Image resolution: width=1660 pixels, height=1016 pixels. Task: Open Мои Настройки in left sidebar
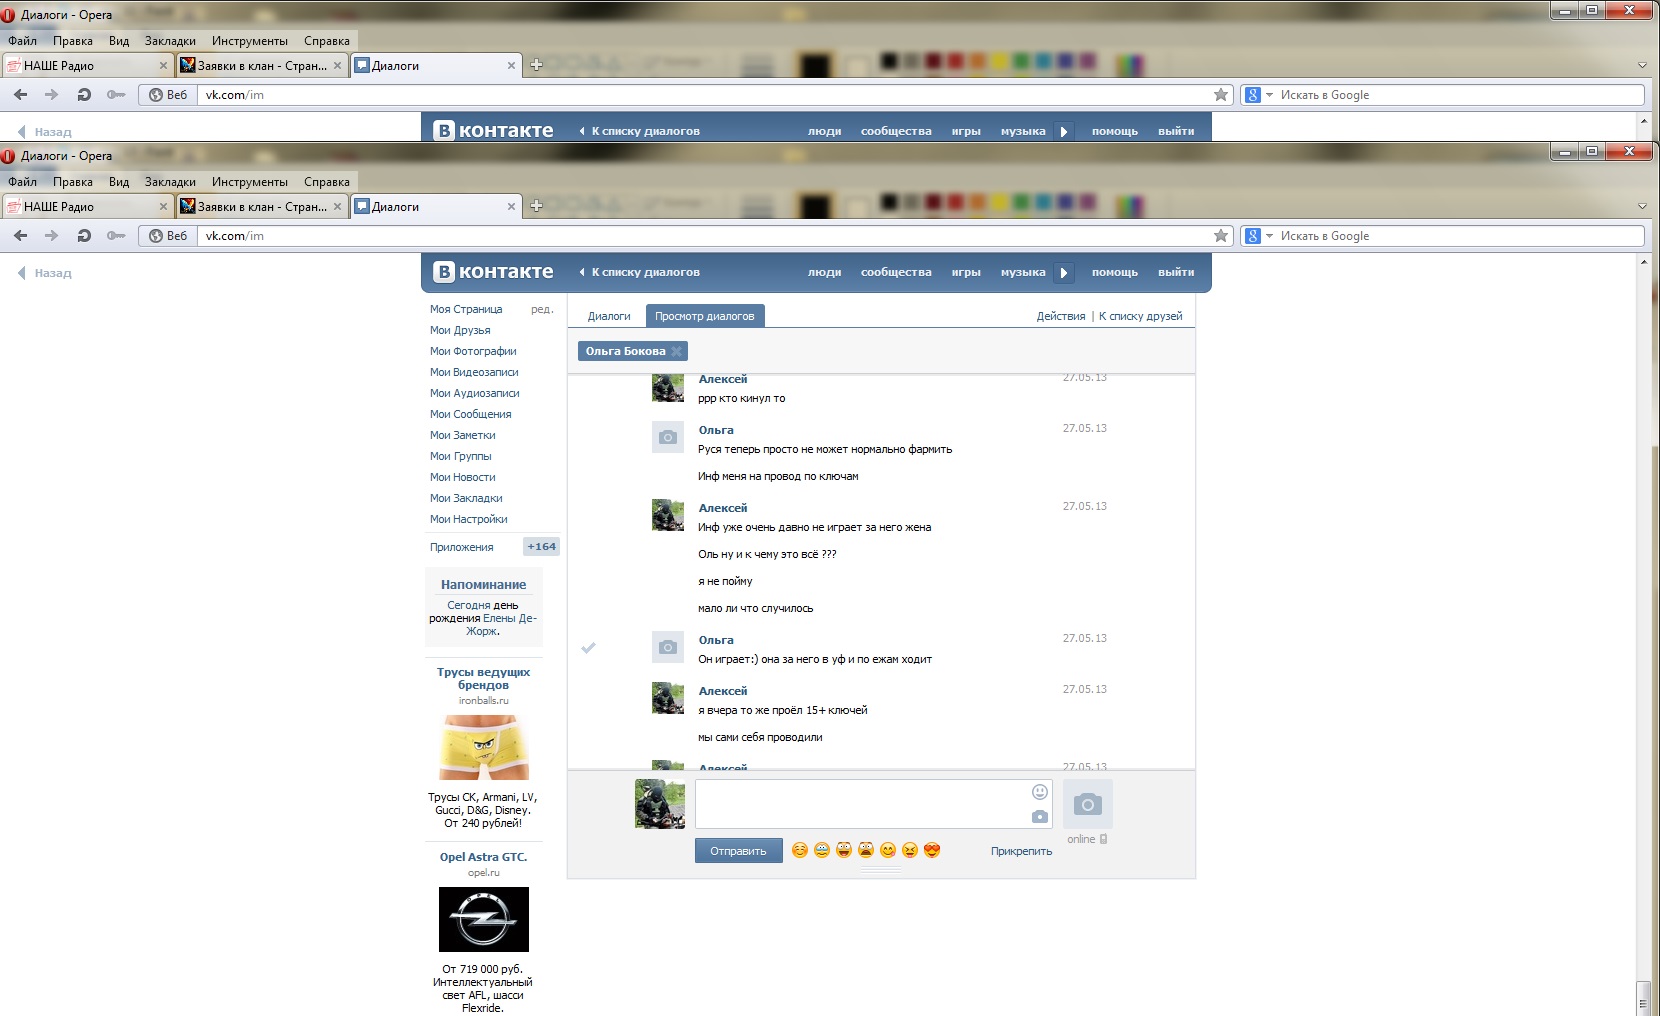469,519
